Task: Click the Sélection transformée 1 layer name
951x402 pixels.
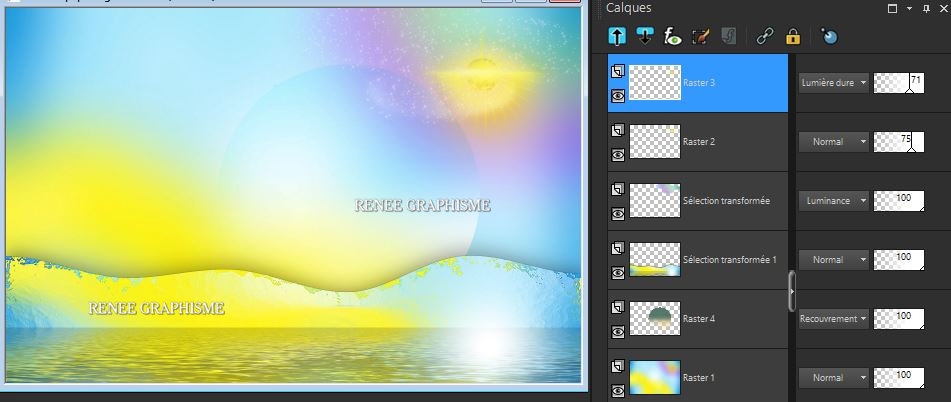Action: 730,260
